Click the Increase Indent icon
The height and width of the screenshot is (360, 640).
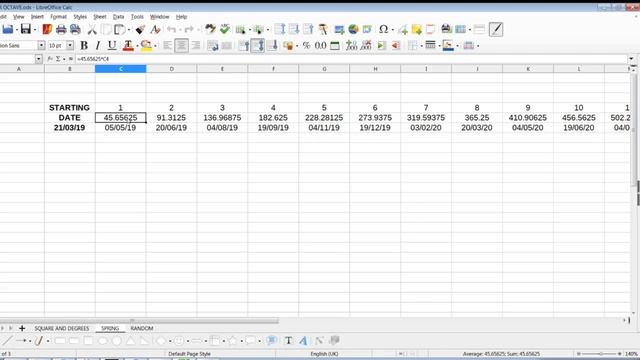pyautogui.click(x=381, y=45)
